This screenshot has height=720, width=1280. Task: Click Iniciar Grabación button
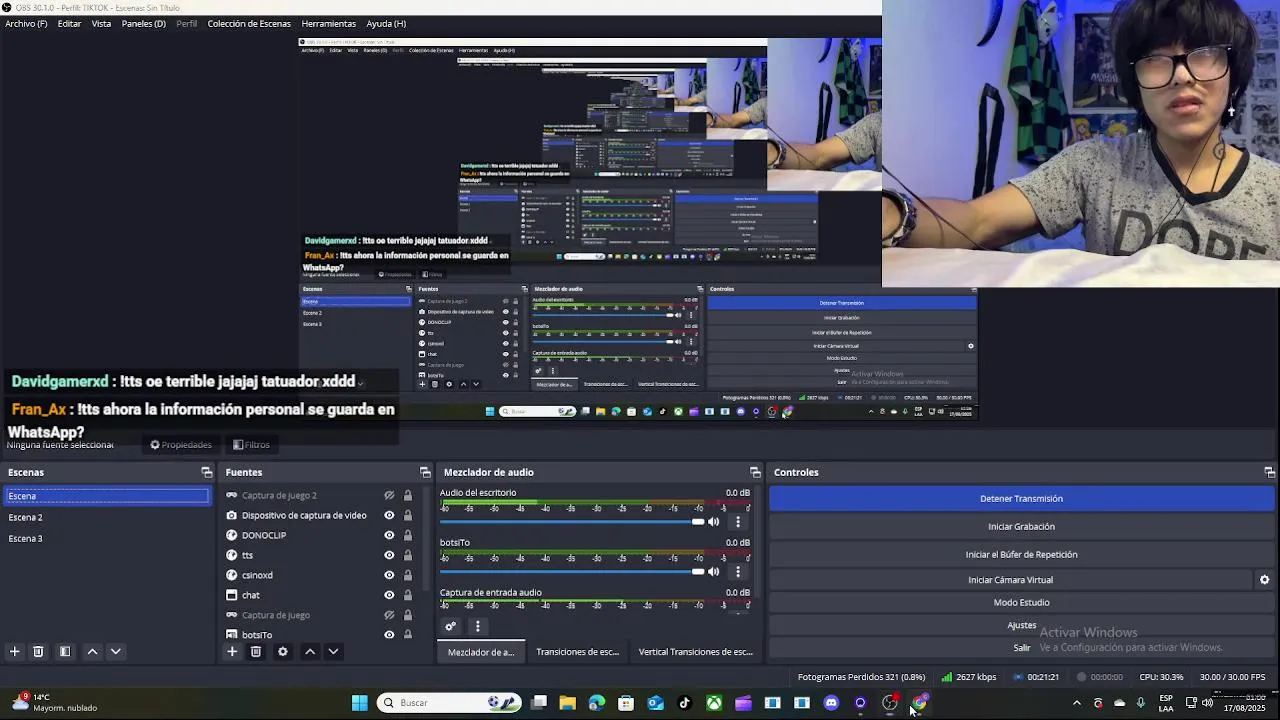click(x=1021, y=526)
